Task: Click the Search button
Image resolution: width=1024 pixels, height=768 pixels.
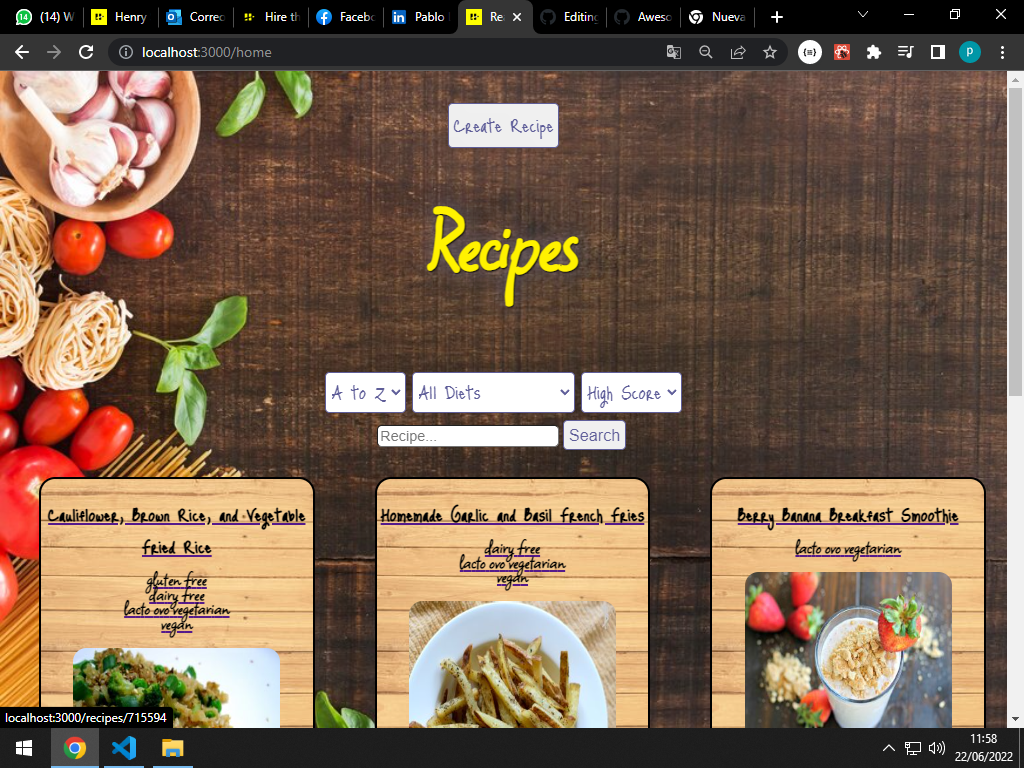Action: pyautogui.click(x=594, y=435)
